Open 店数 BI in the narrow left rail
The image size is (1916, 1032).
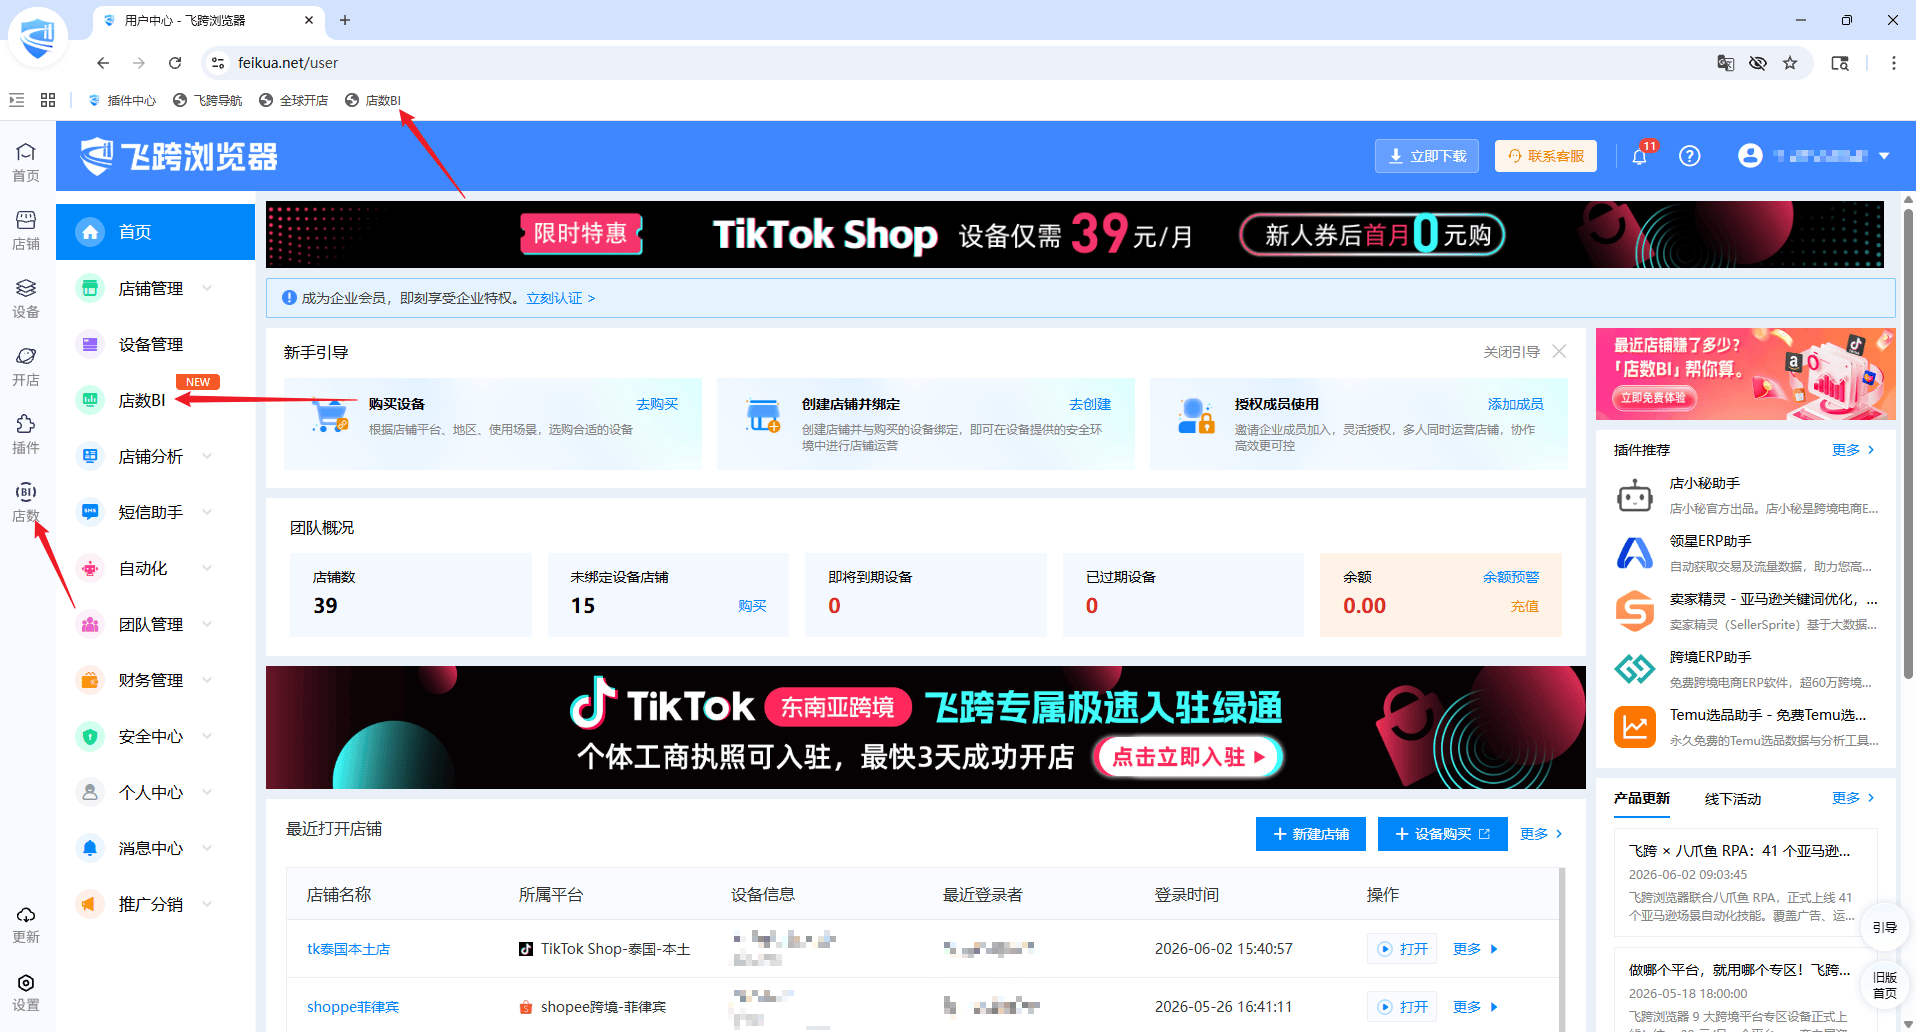[26, 502]
